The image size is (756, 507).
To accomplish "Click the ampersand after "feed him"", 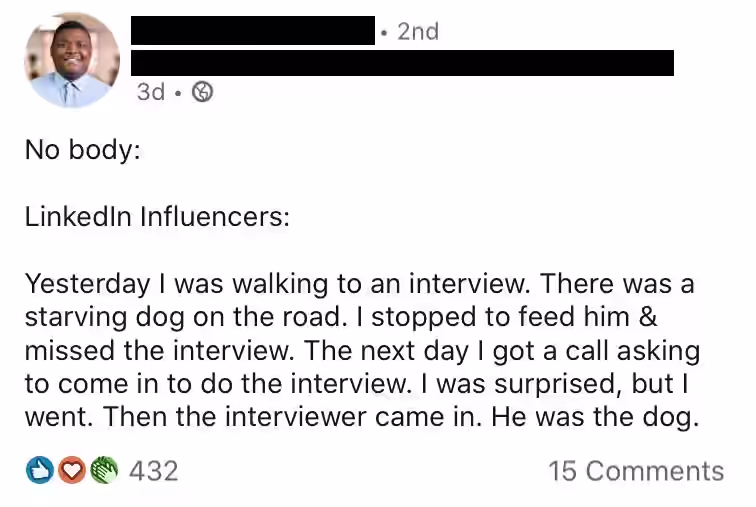I will click(x=648, y=317).
